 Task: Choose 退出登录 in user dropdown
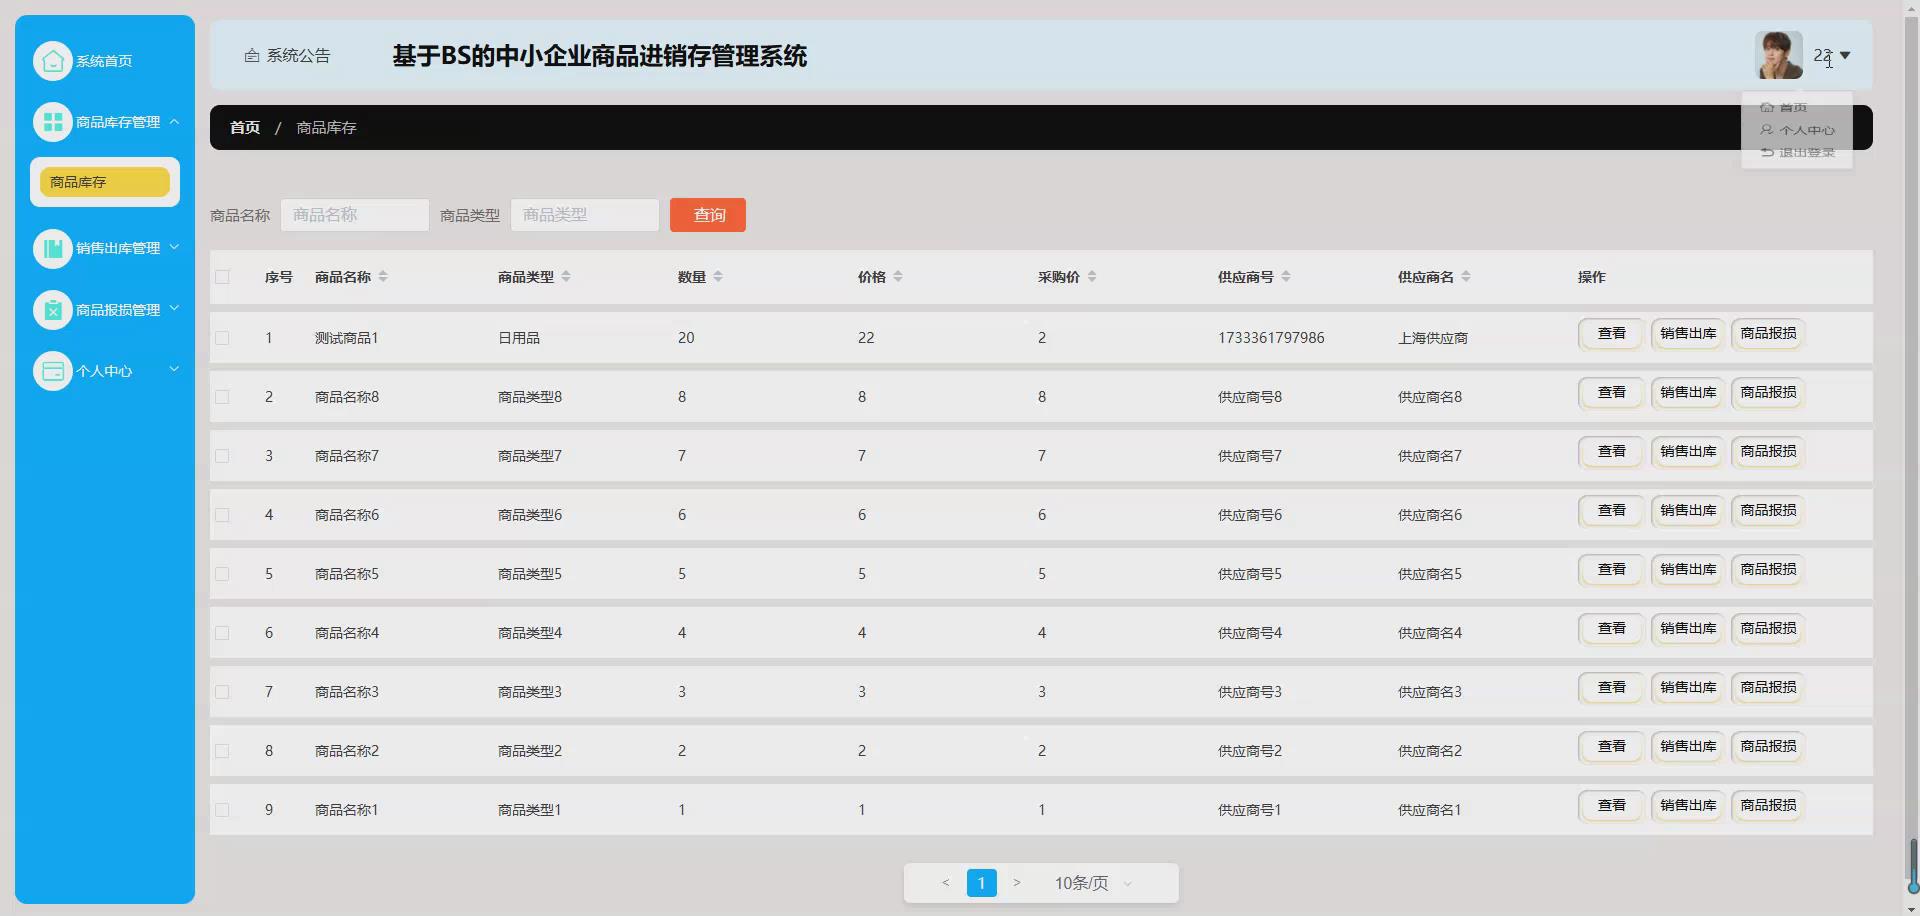coord(1797,152)
